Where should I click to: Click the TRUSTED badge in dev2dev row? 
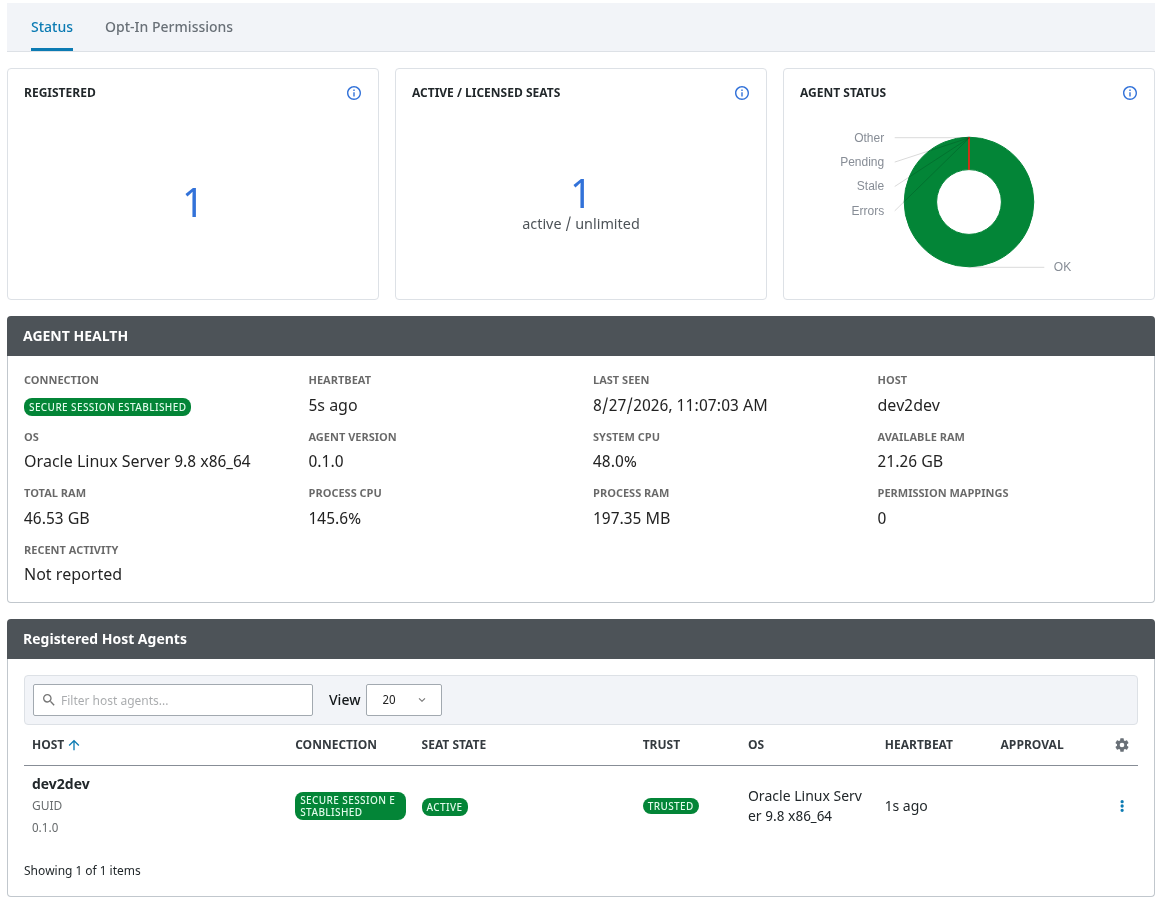[671, 806]
